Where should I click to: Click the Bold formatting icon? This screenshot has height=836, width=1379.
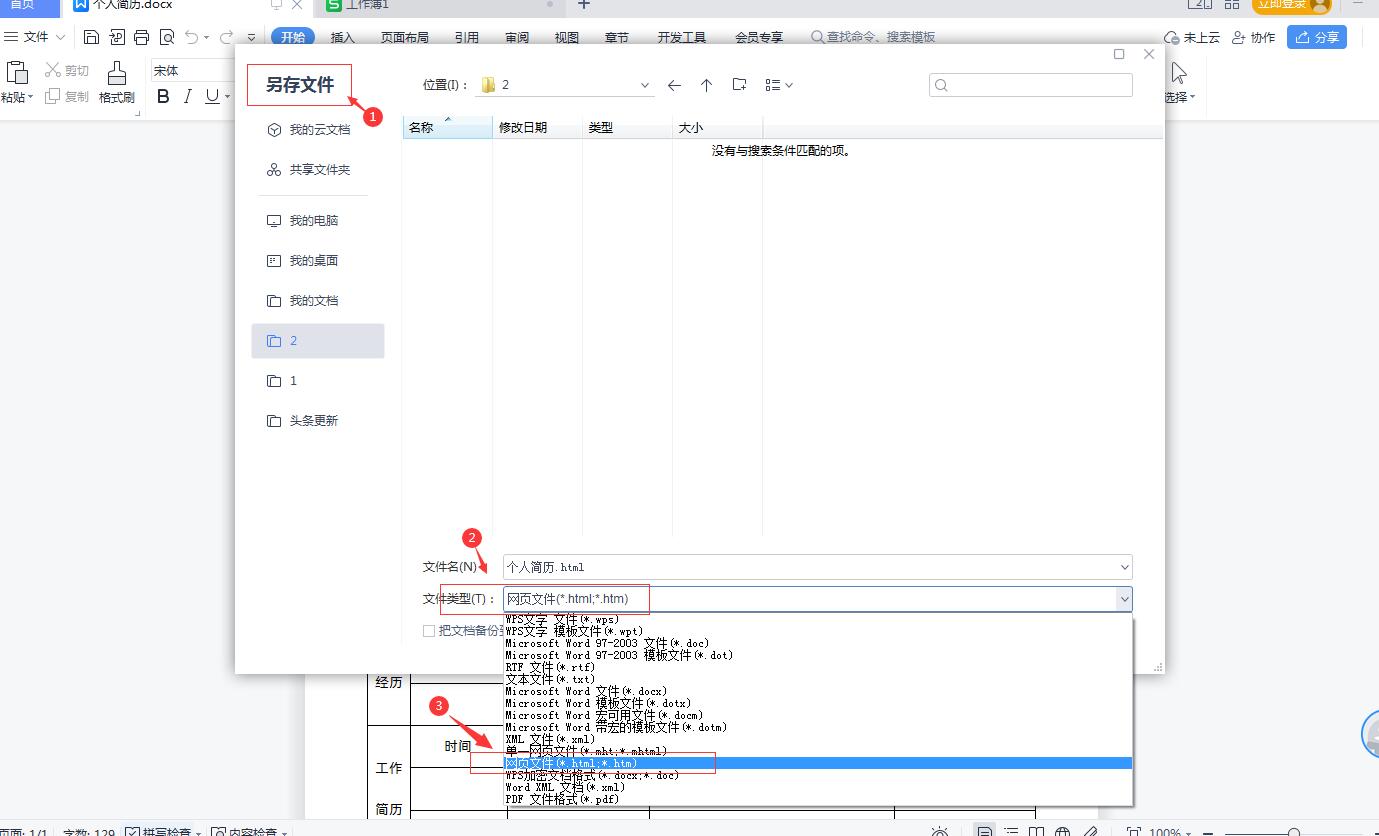[x=163, y=97]
